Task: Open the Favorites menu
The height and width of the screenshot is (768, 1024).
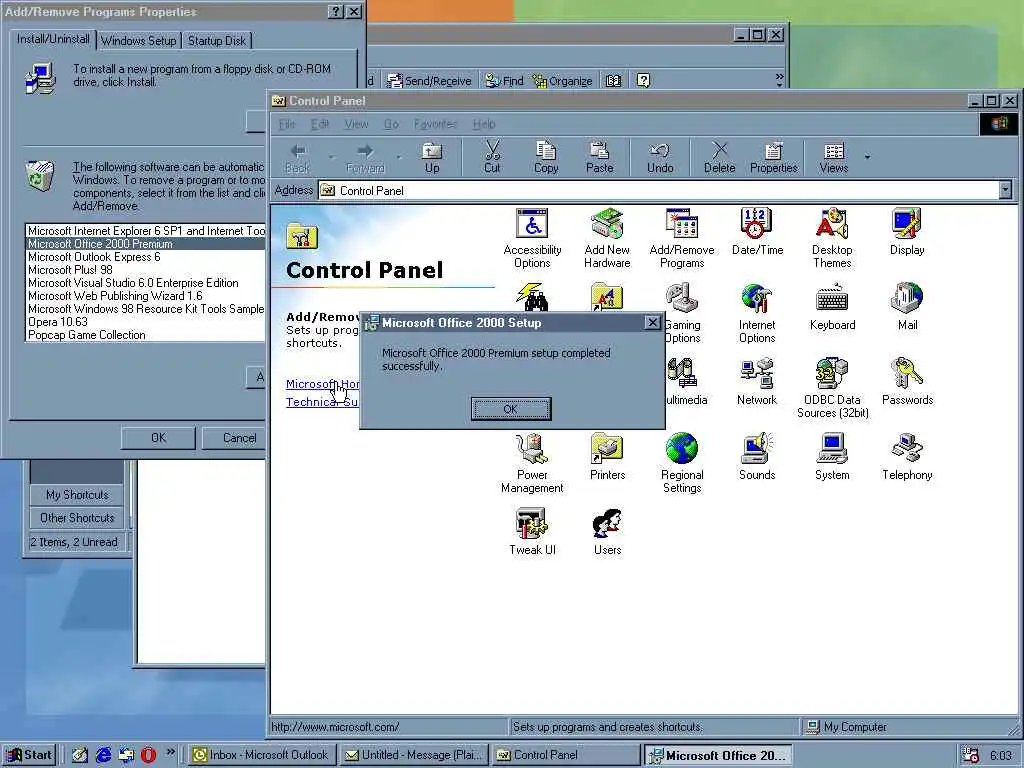Action: click(x=435, y=124)
